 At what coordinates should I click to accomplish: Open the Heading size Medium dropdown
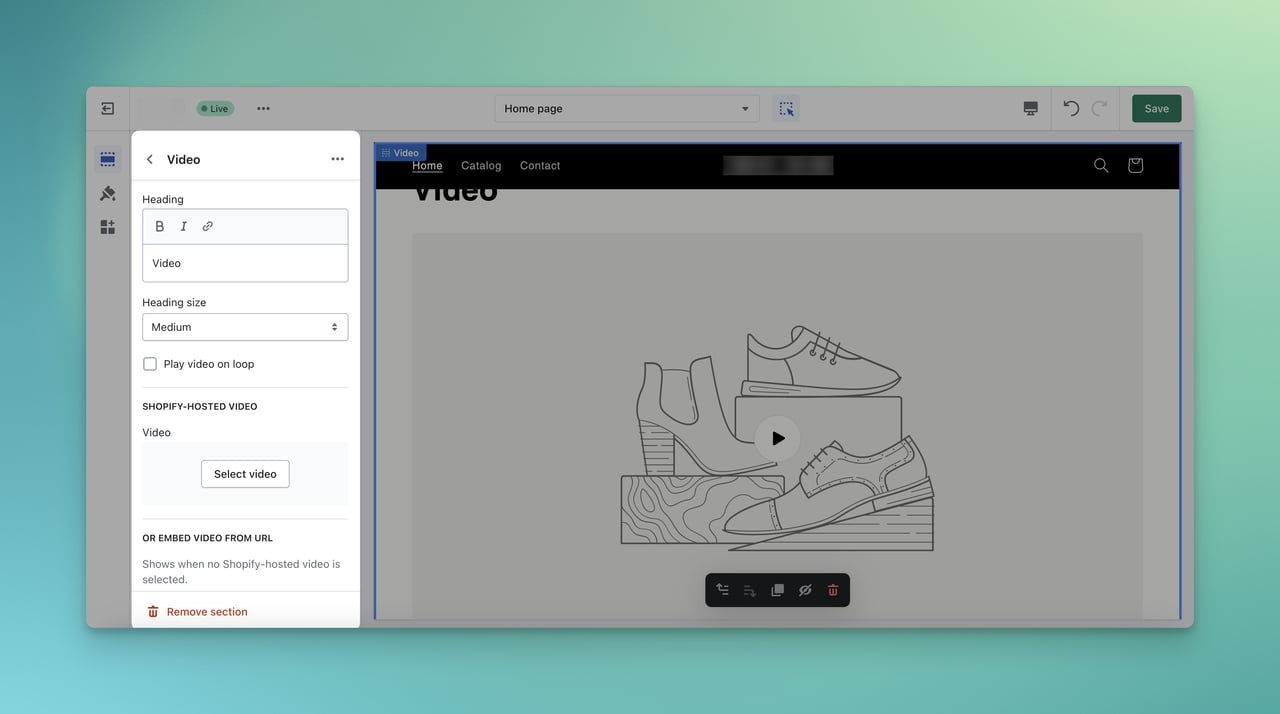tap(245, 327)
